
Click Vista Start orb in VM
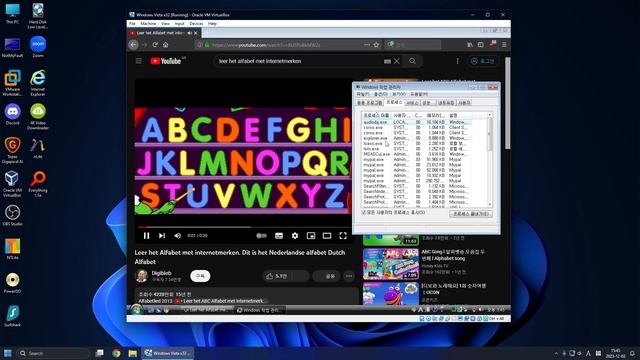(x=136, y=310)
